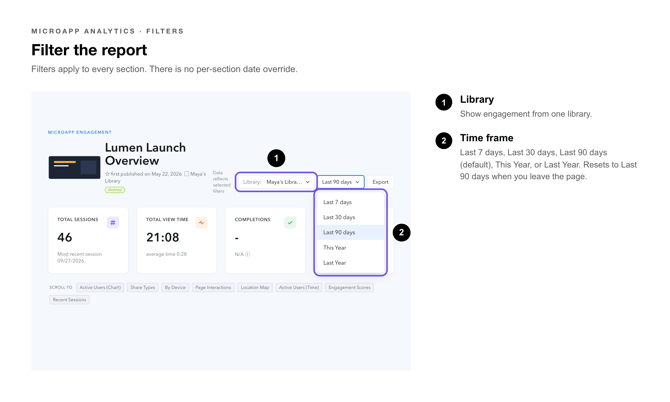Go to the Location Map section

[x=255, y=288]
